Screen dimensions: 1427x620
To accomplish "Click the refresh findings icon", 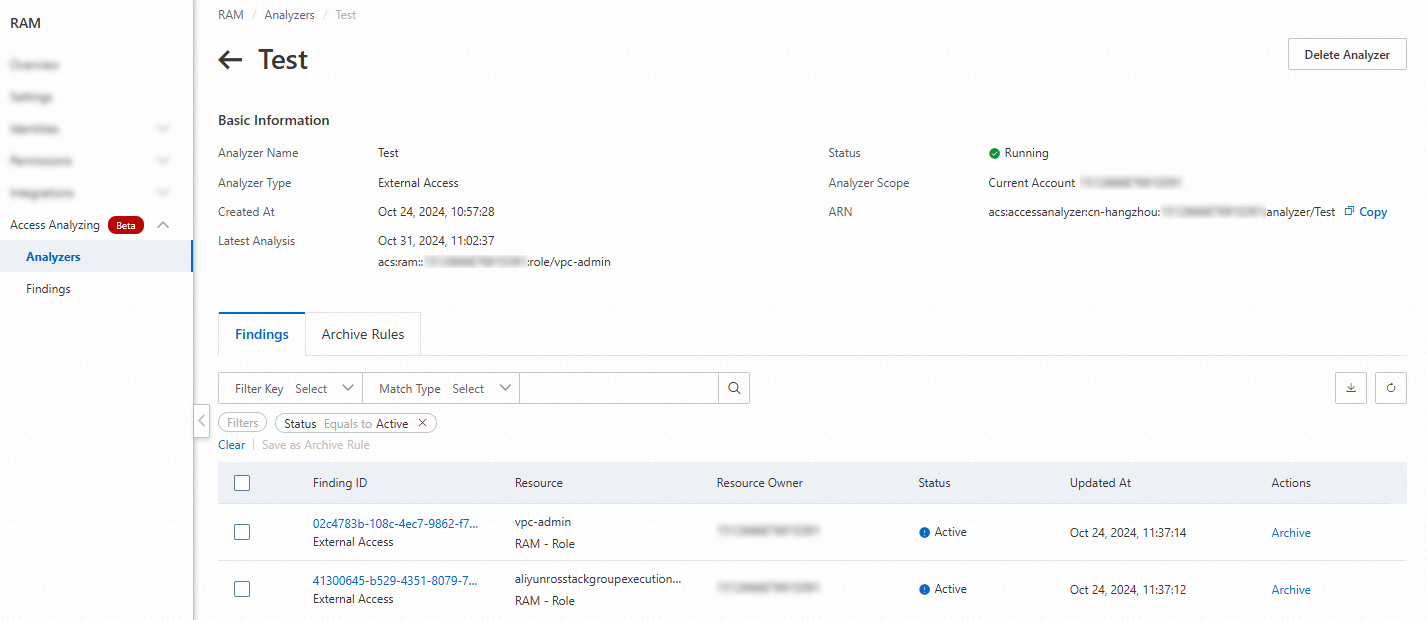I will 1390,388.
